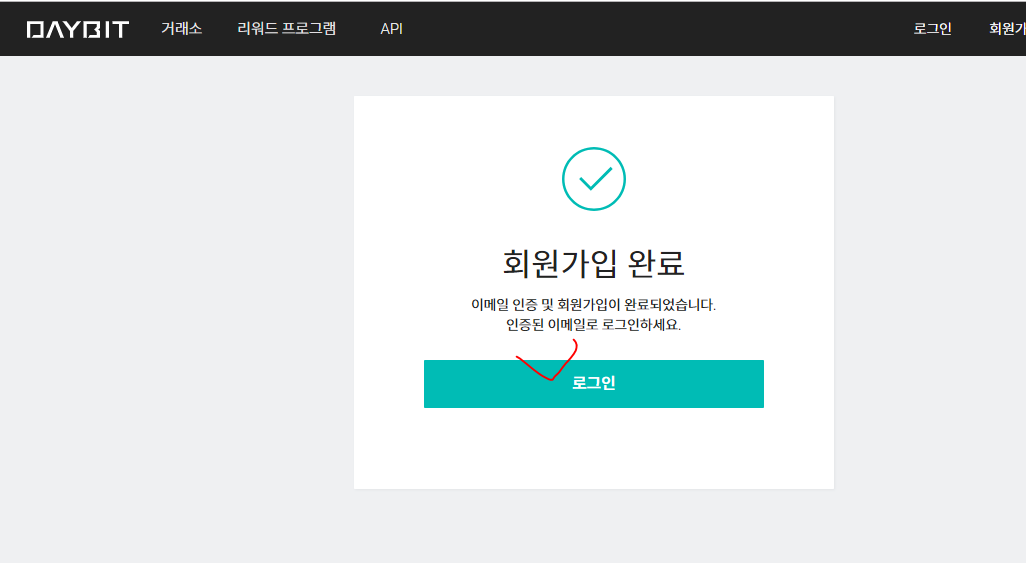Click the red hand-drawn check mark
1026x563 pixels.
(x=547, y=360)
